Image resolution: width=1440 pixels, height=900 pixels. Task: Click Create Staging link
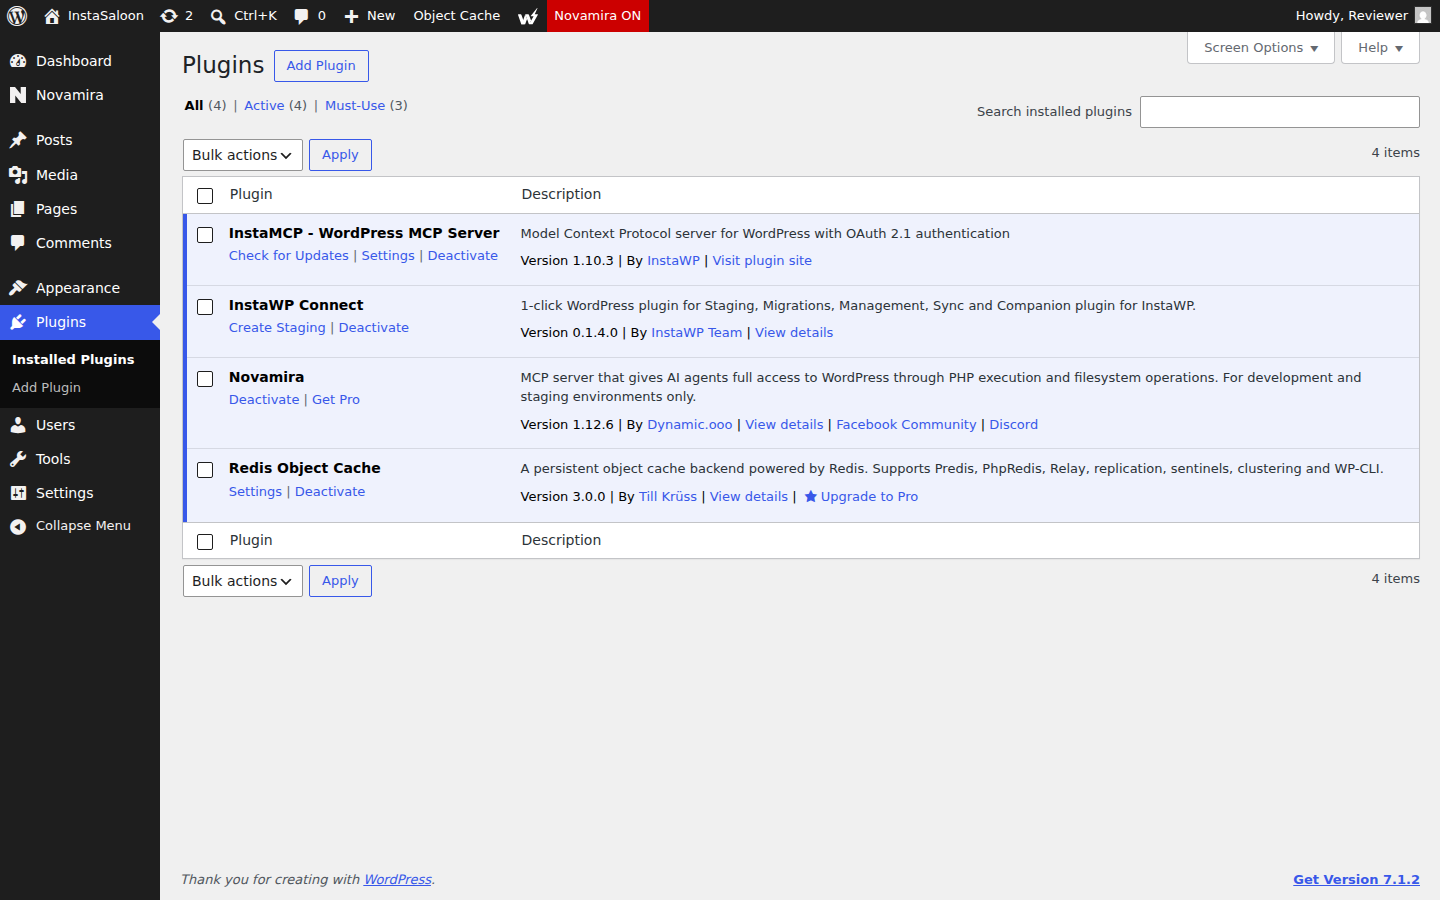(x=277, y=327)
